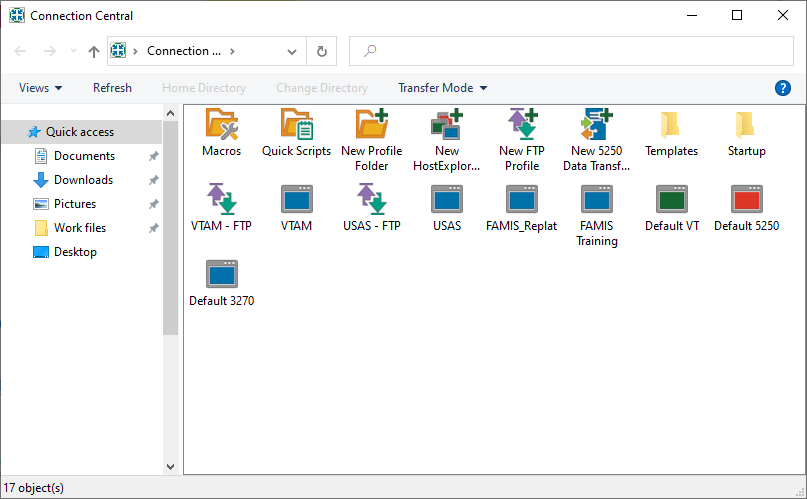Select the New 5250 Data Transfer icon
This screenshot has height=499, width=807.
[597, 124]
